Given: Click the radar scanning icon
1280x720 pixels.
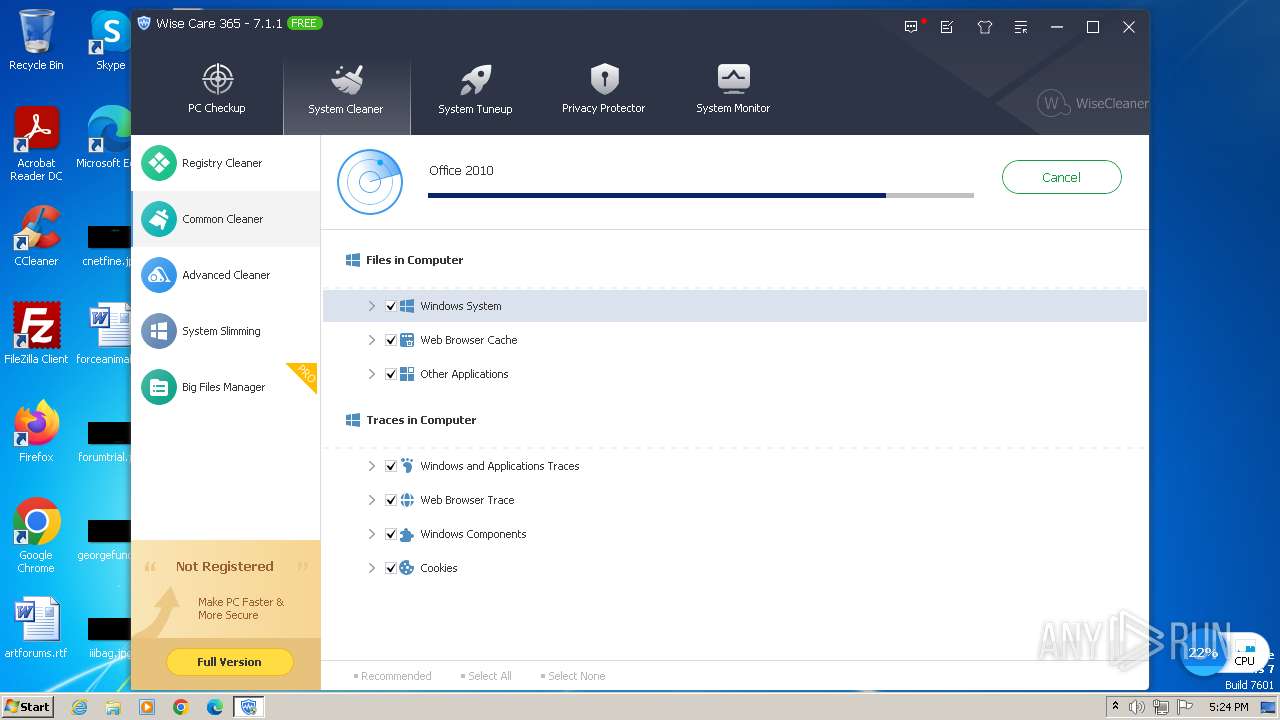Looking at the screenshot, I should click(x=369, y=182).
